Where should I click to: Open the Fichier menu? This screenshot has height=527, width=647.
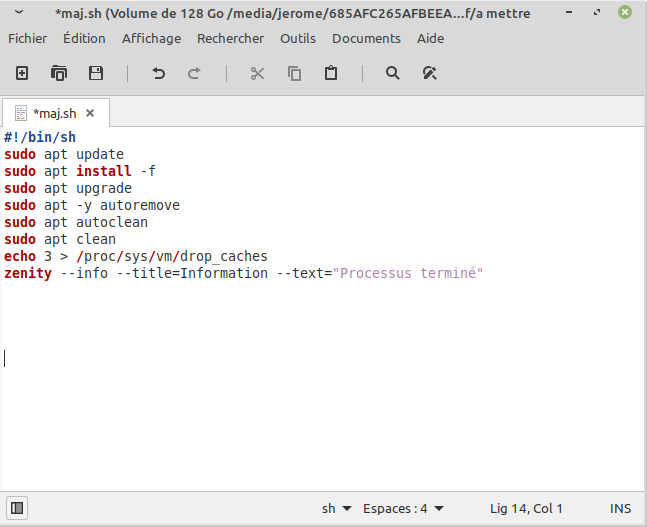point(28,38)
